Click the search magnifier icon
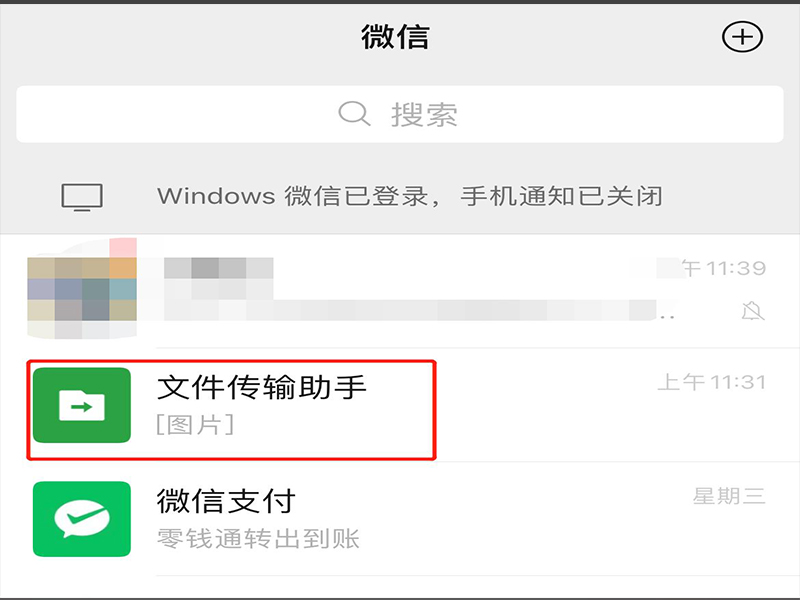The height and width of the screenshot is (600, 800). [x=354, y=113]
